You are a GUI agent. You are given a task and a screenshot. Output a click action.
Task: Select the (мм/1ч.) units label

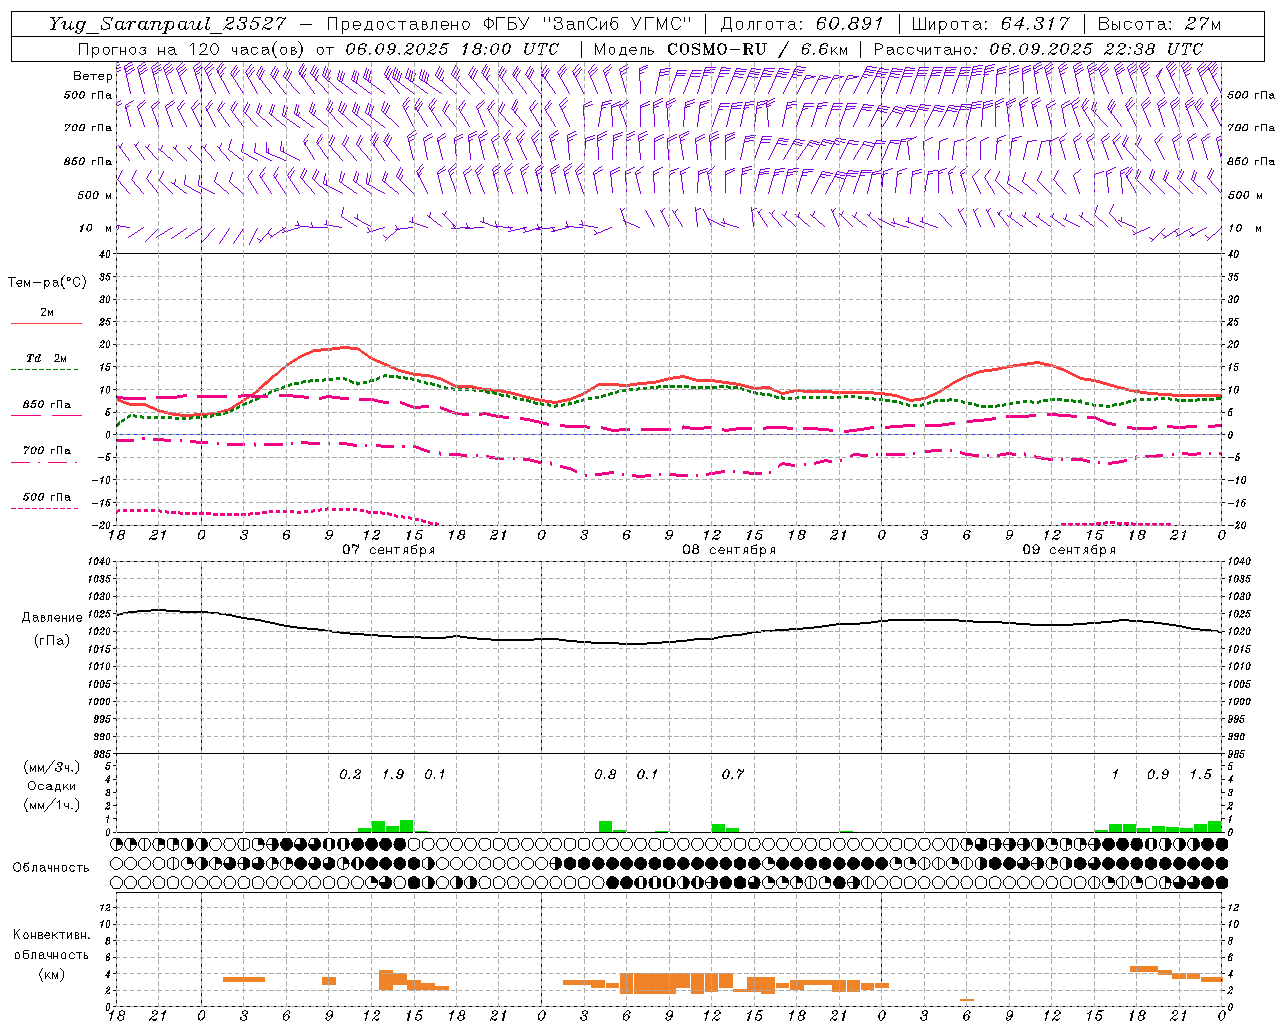[x=51, y=805]
